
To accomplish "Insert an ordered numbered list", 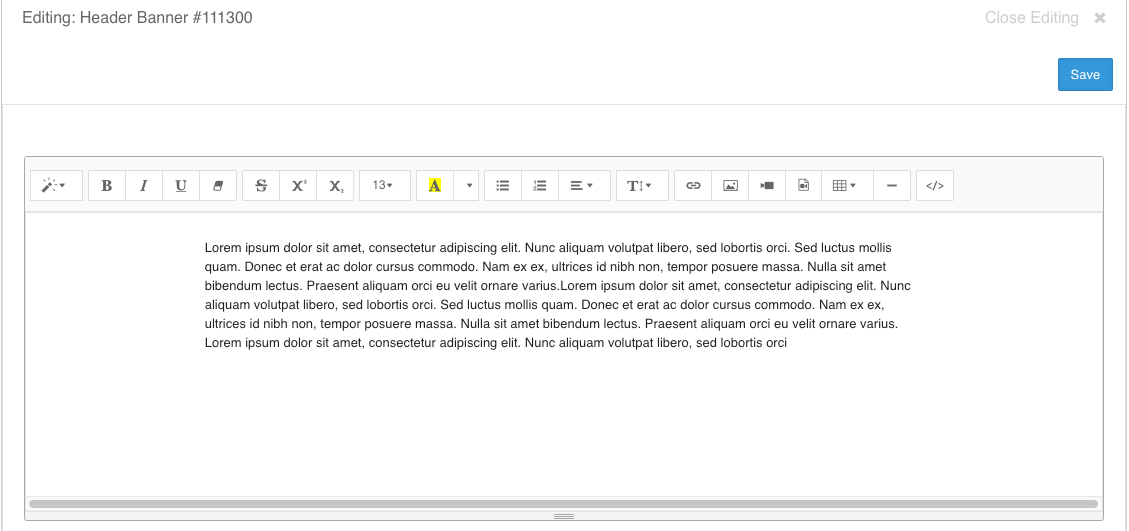I will [540, 186].
